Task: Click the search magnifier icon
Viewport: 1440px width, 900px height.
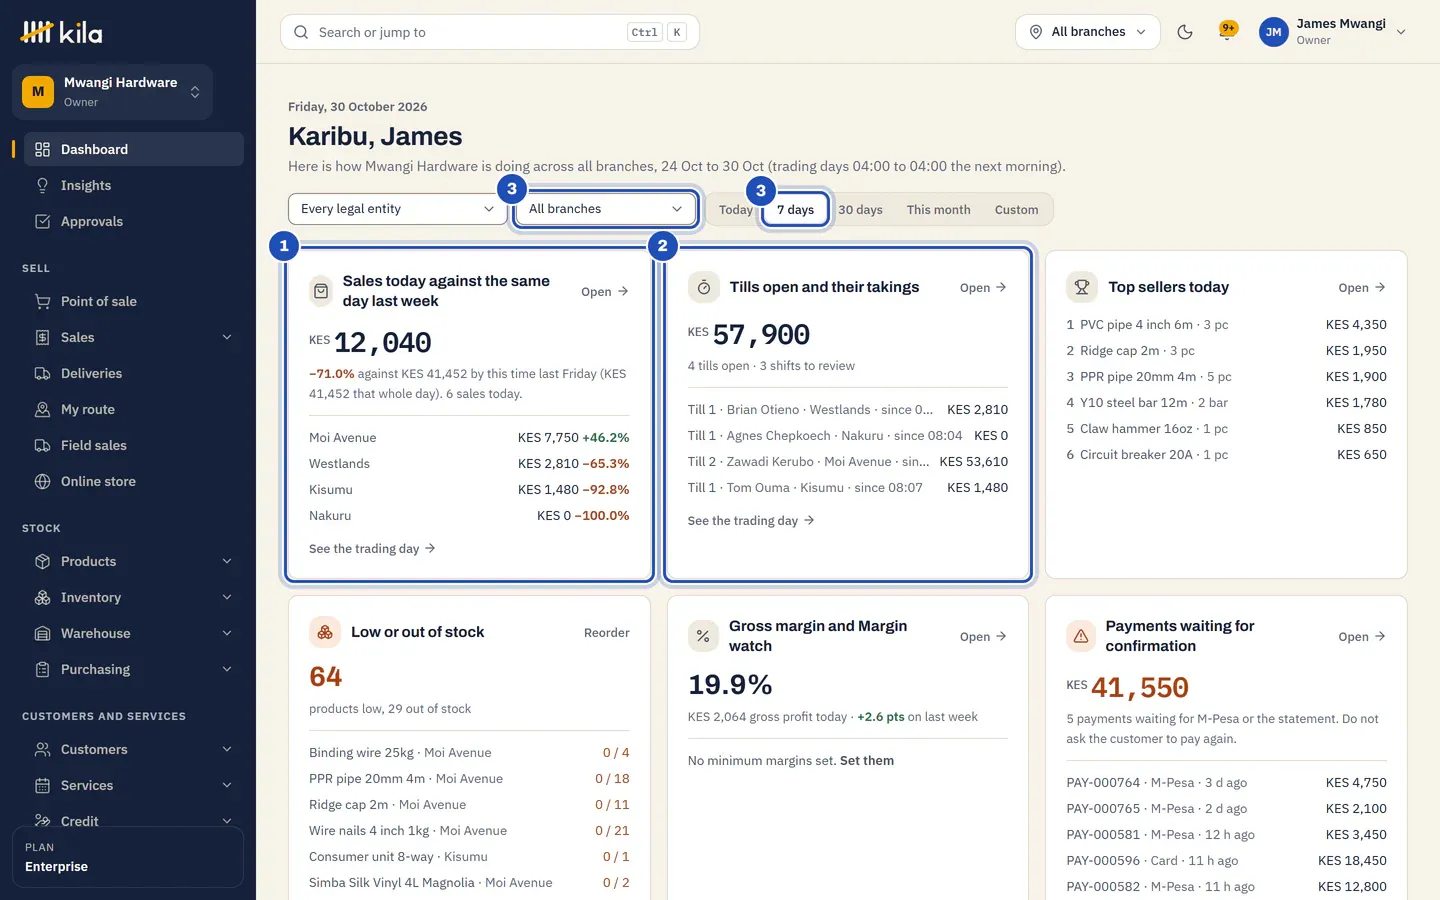Action: (x=301, y=32)
